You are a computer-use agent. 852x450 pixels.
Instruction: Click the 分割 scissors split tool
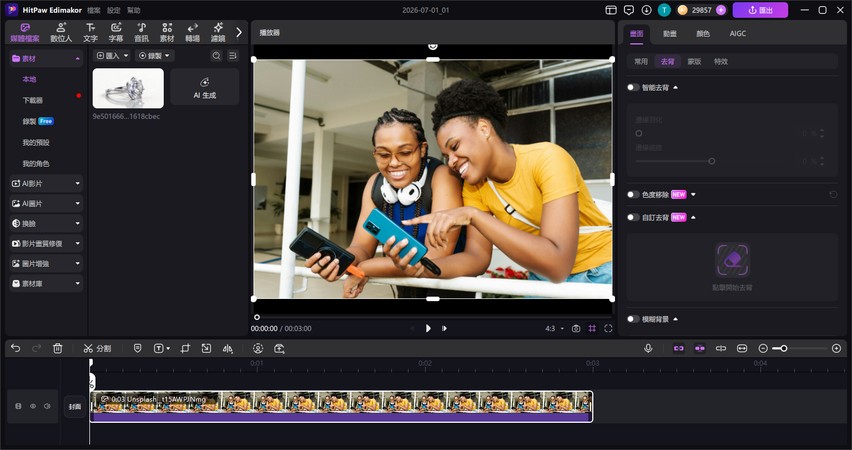tap(97, 348)
